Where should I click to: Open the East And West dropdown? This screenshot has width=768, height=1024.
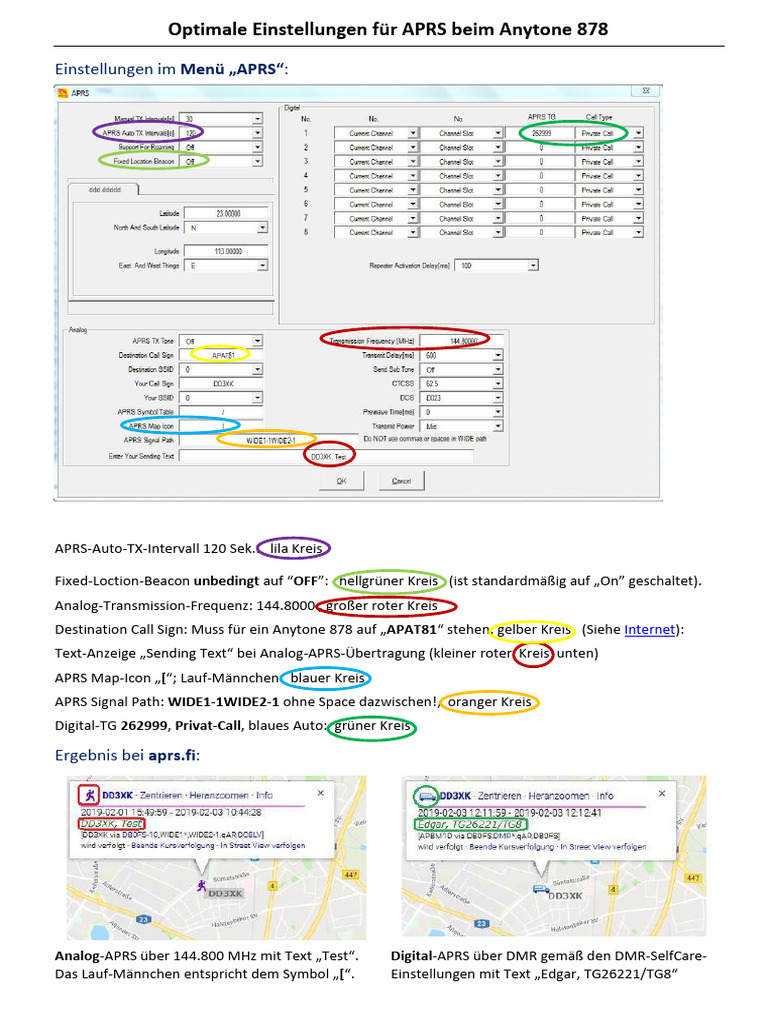point(262,265)
